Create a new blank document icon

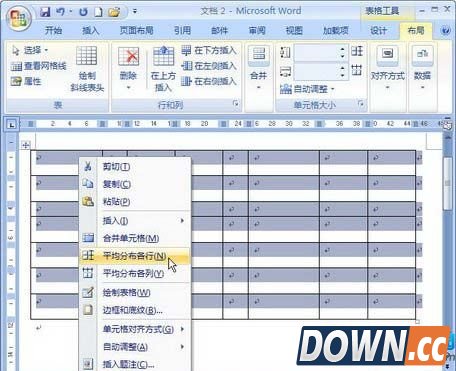coord(98,12)
